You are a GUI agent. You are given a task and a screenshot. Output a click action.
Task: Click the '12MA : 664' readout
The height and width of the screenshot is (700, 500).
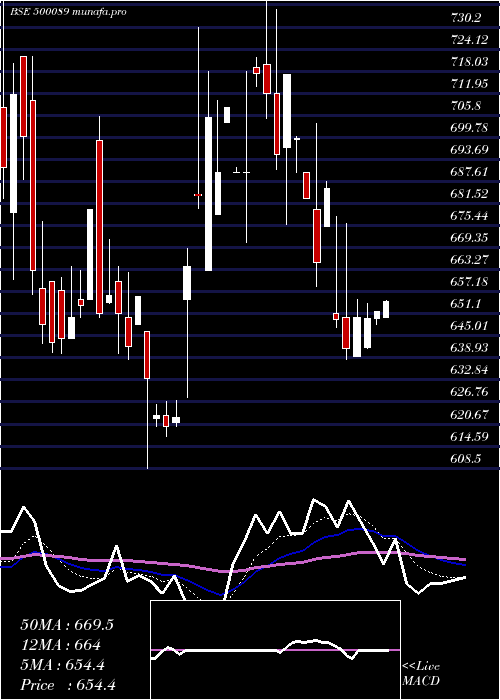(x=61, y=645)
